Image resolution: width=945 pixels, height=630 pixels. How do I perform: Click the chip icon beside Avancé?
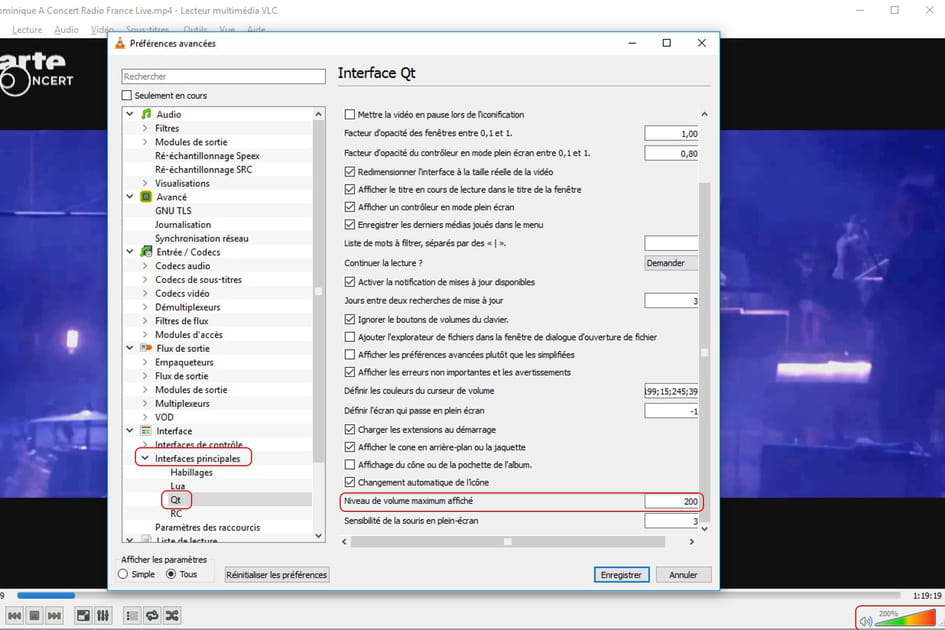pos(146,197)
